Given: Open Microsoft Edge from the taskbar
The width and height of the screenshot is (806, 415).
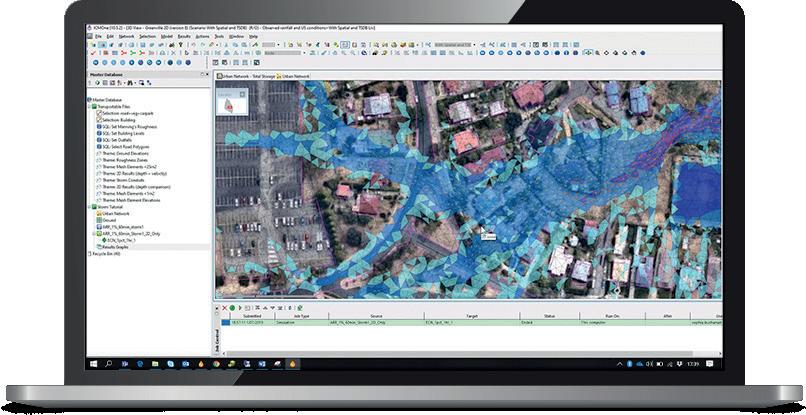Looking at the screenshot, I should [x=140, y=364].
